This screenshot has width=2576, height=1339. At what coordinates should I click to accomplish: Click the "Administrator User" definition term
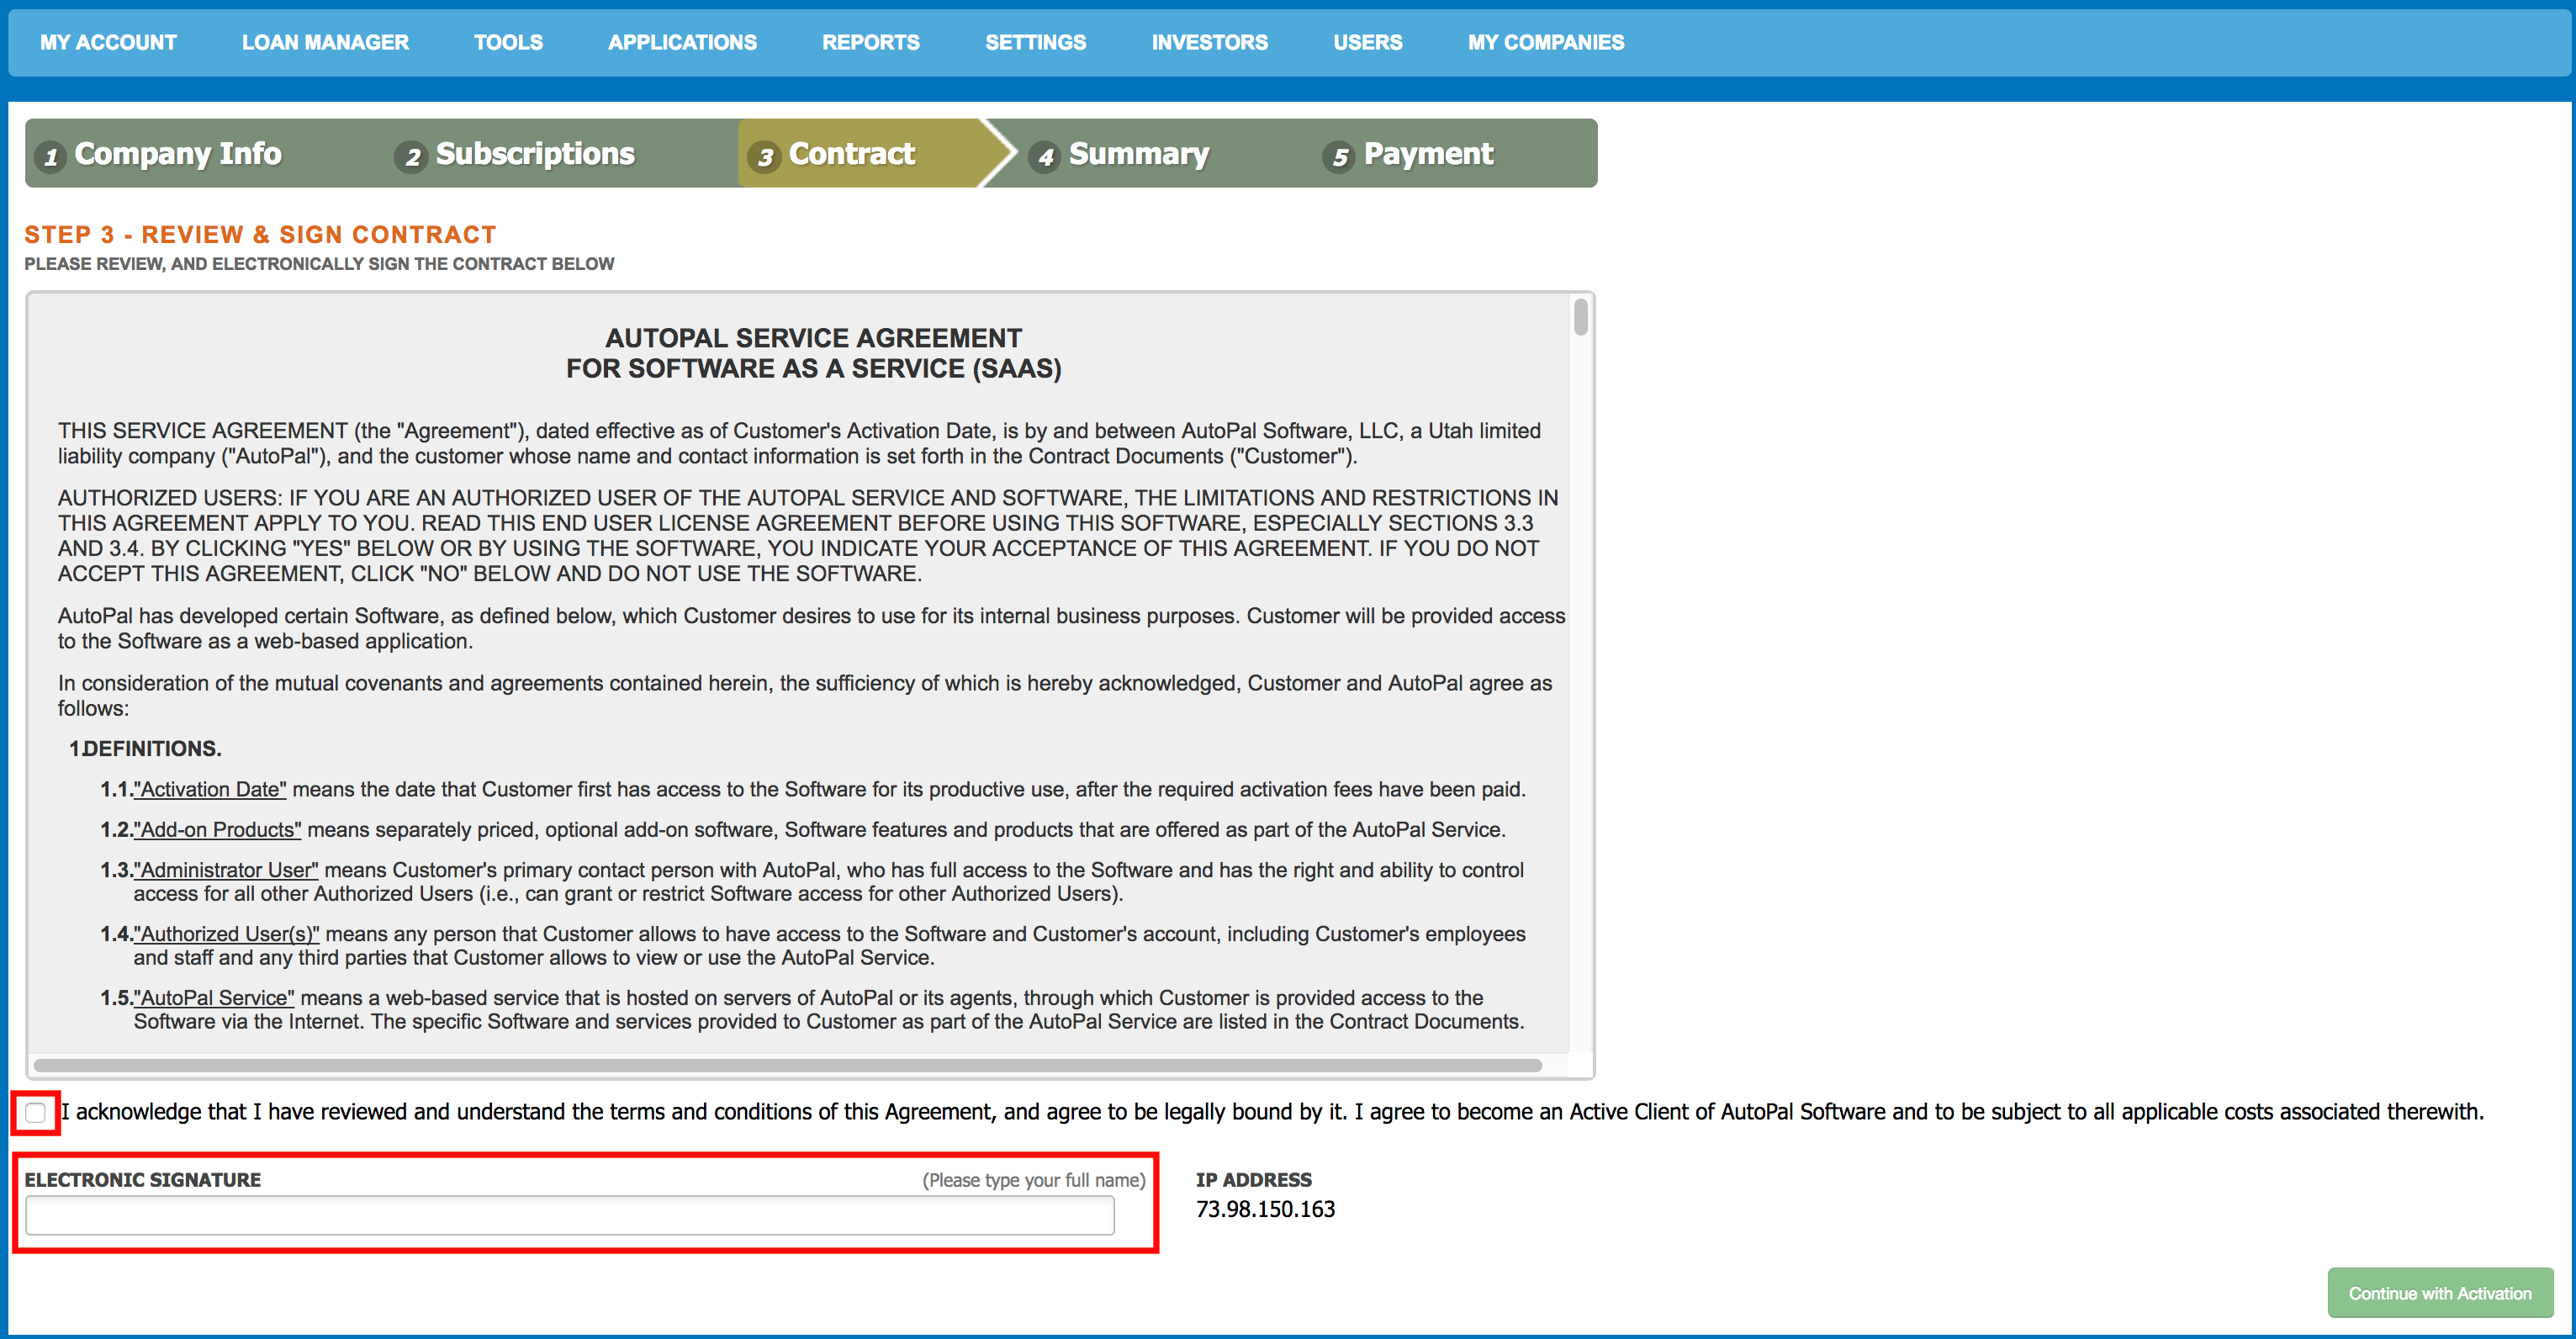click(x=226, y=870)
